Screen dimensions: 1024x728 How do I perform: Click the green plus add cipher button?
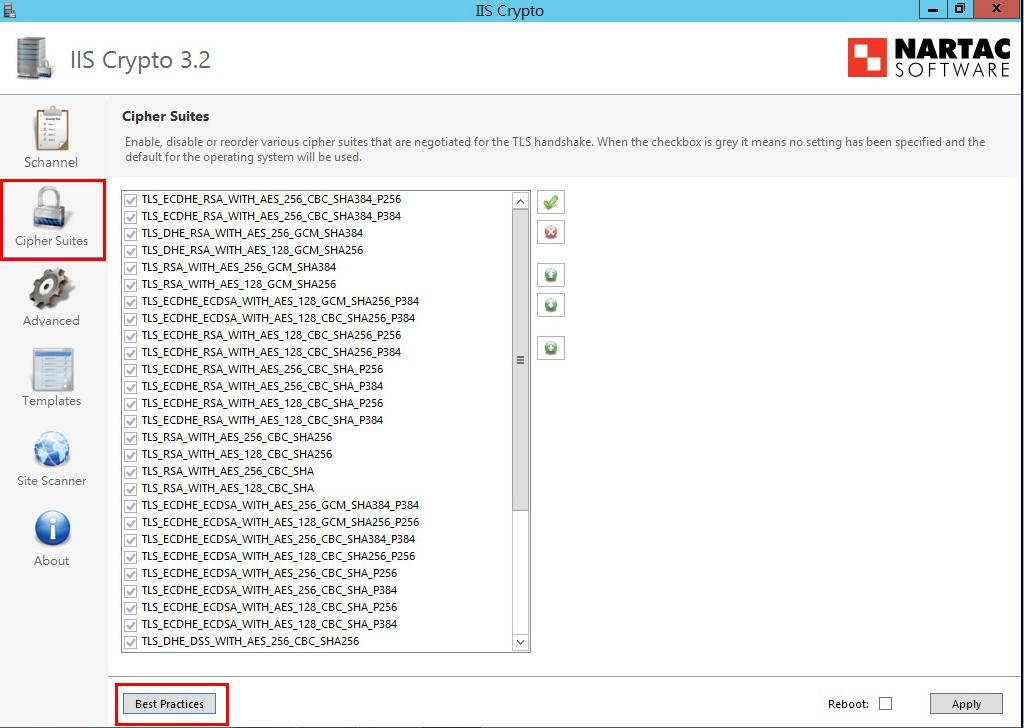tap(551, 347)
